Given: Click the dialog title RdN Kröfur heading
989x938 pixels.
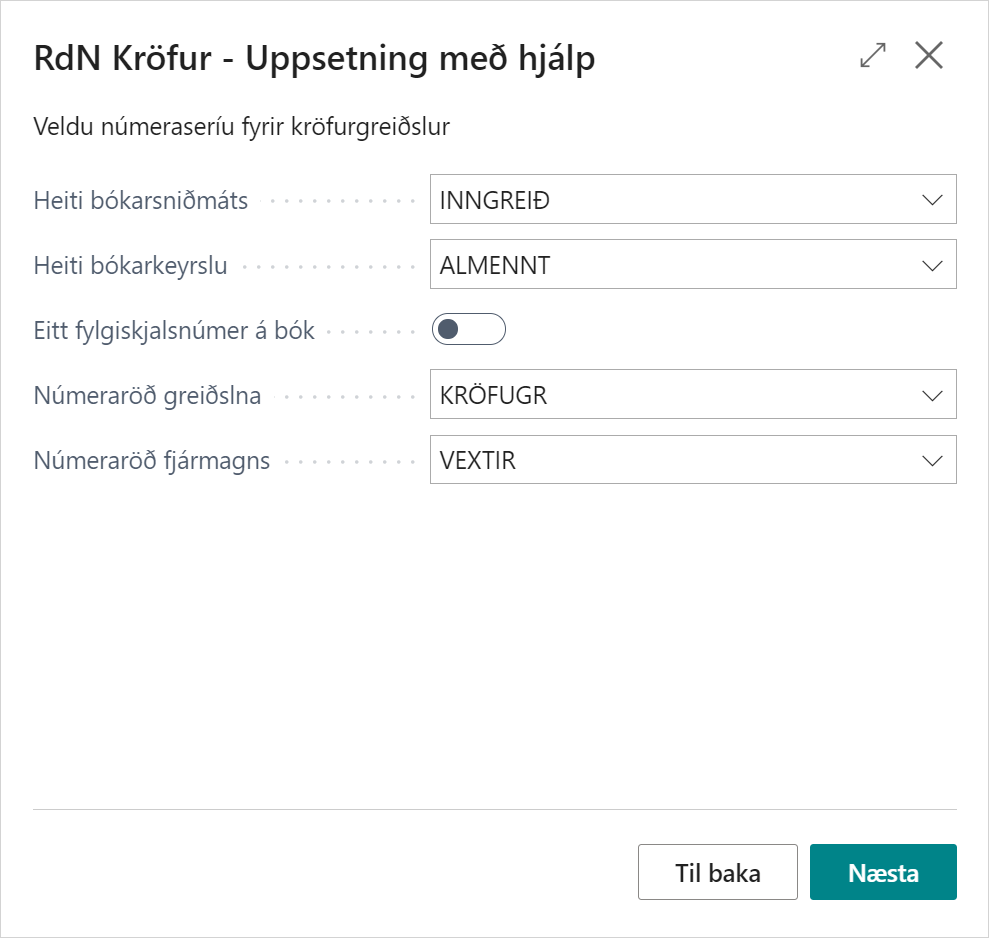Looking at the screenshot, I should [314, 59].
